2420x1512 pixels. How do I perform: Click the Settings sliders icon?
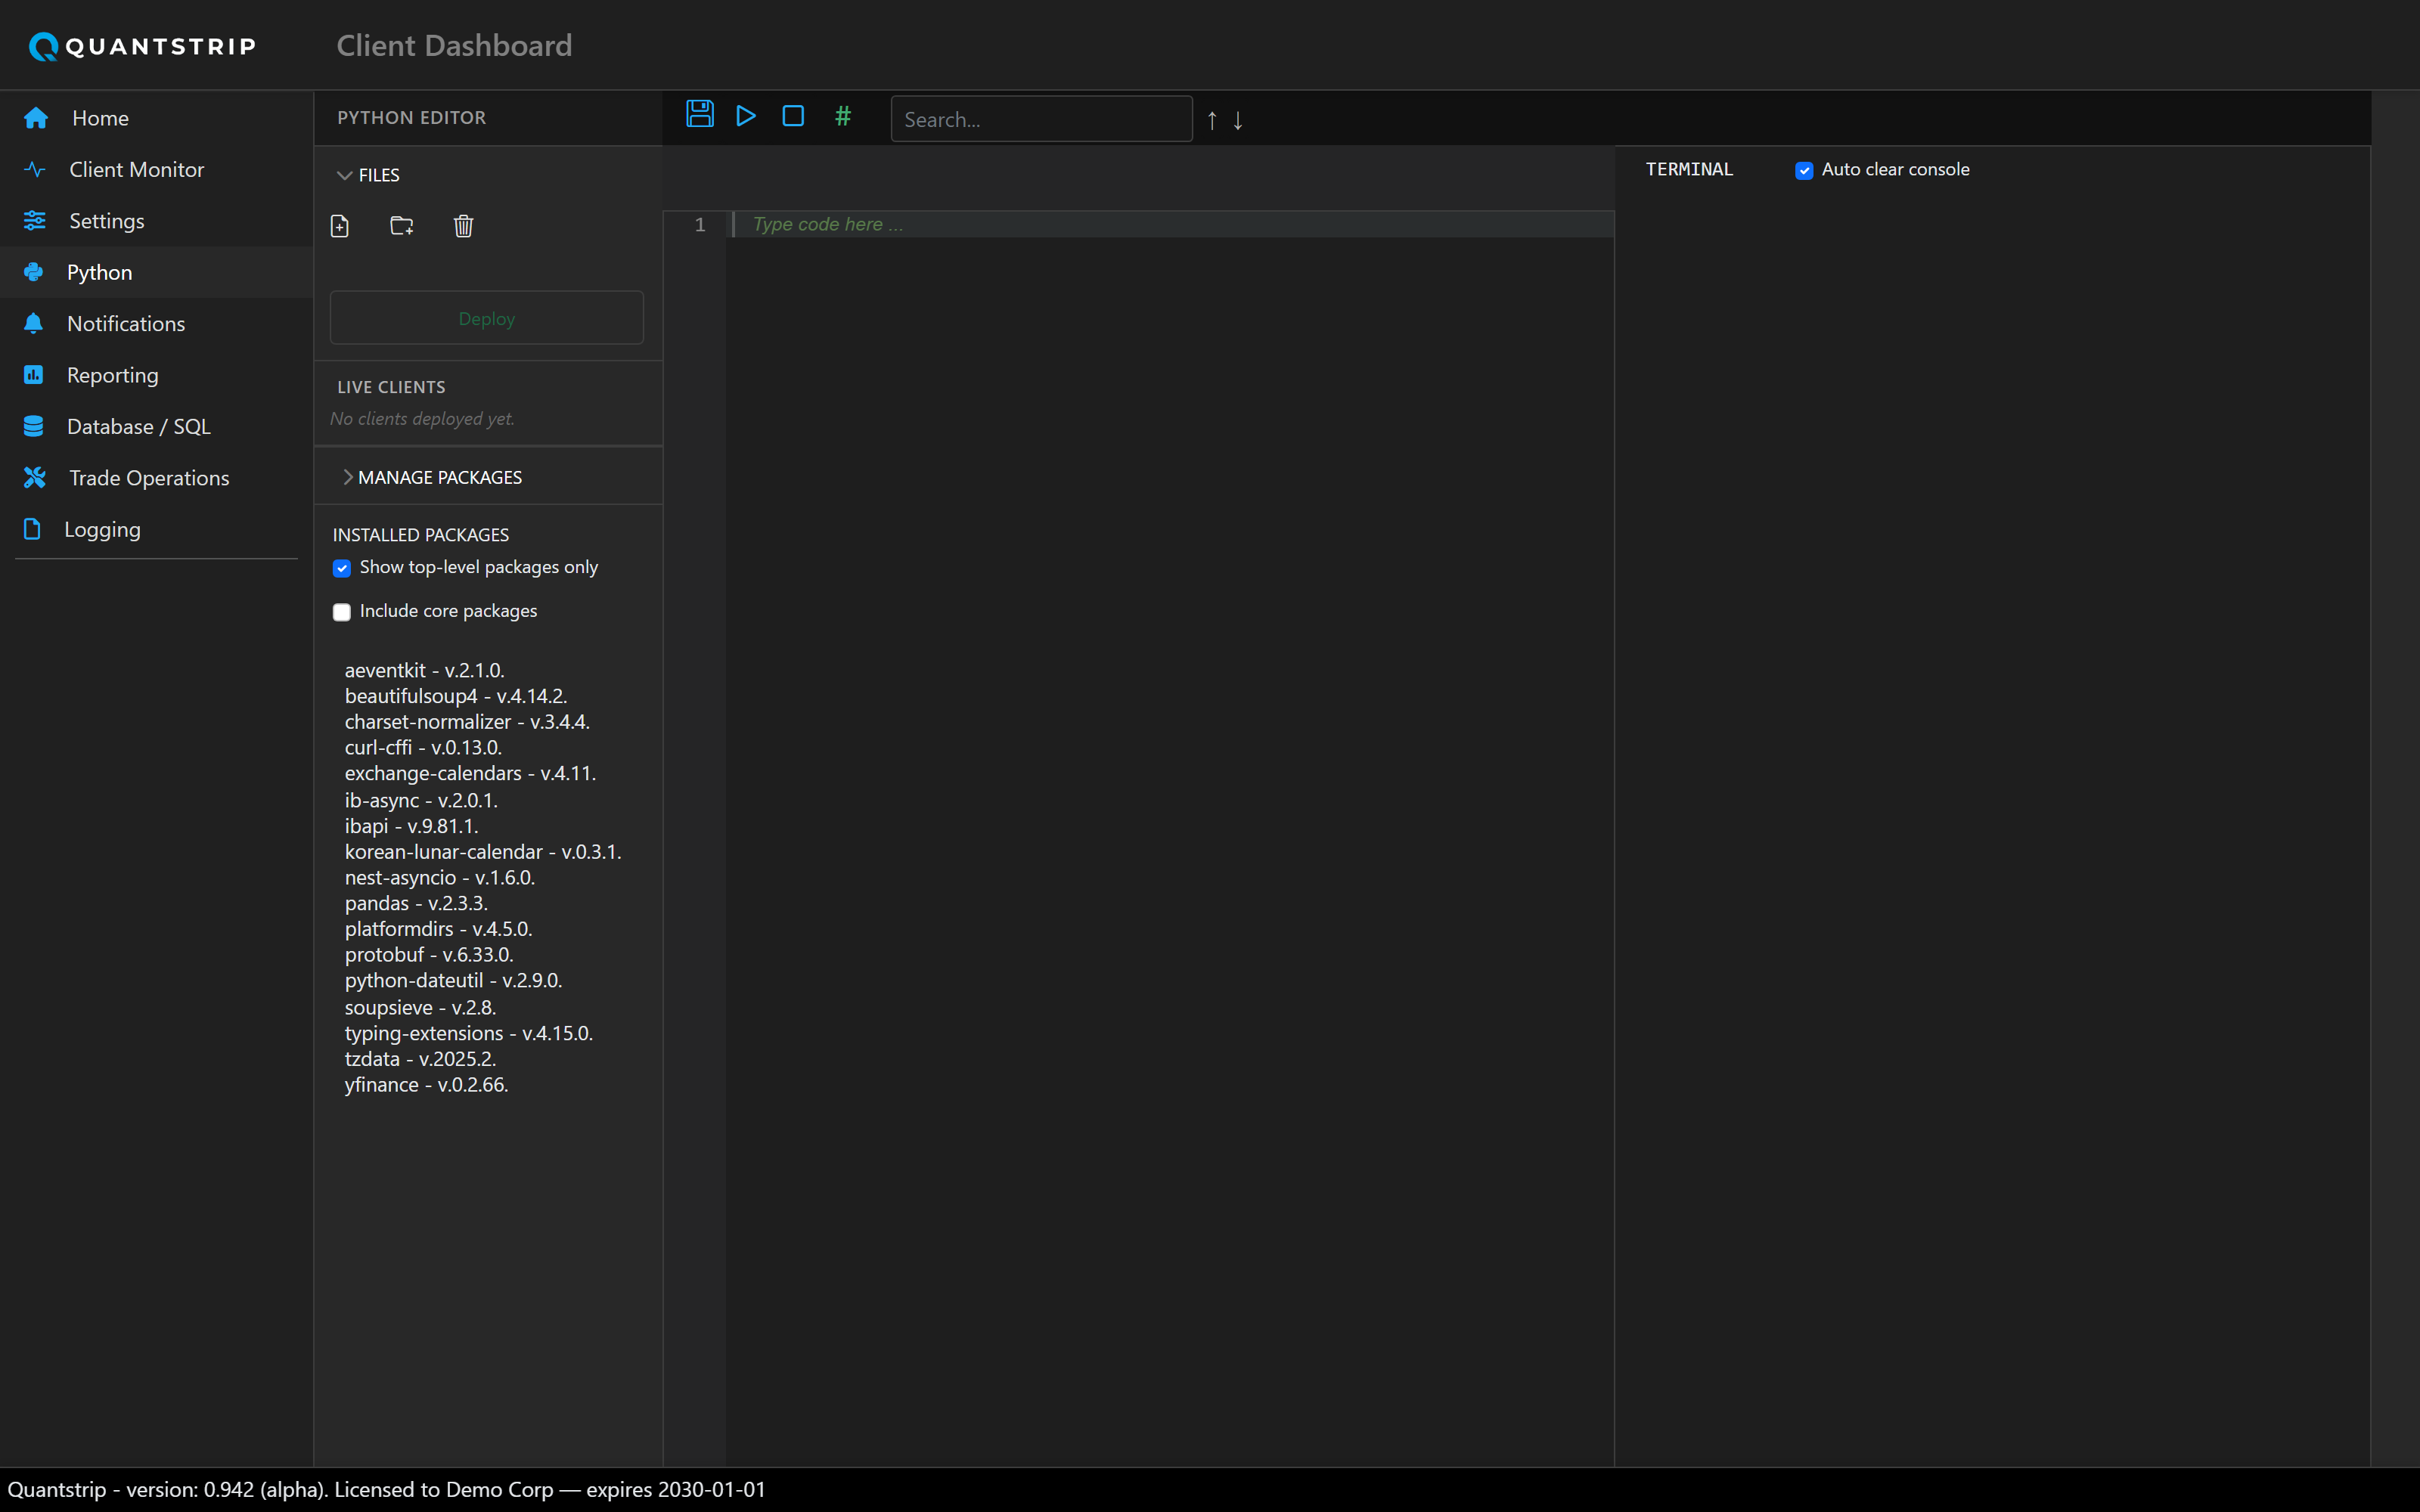click(x=35, y=220)
